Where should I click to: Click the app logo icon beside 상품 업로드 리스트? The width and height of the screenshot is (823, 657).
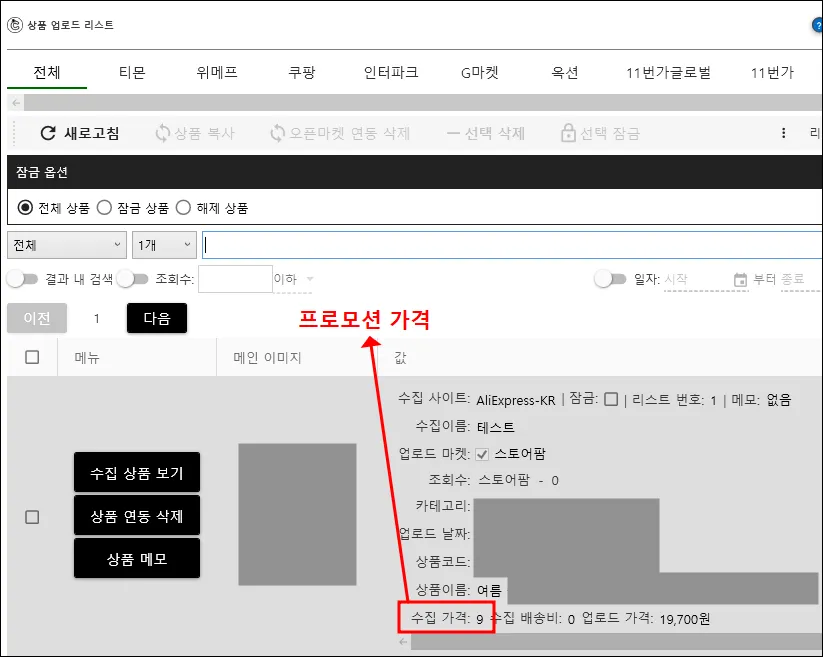(x=15, y=25)
